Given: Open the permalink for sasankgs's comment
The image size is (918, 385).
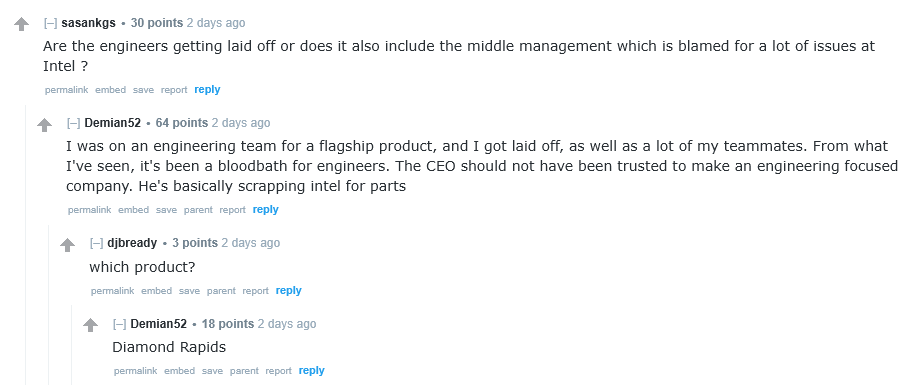Looking at the screenshot, I should pos(66,90).
